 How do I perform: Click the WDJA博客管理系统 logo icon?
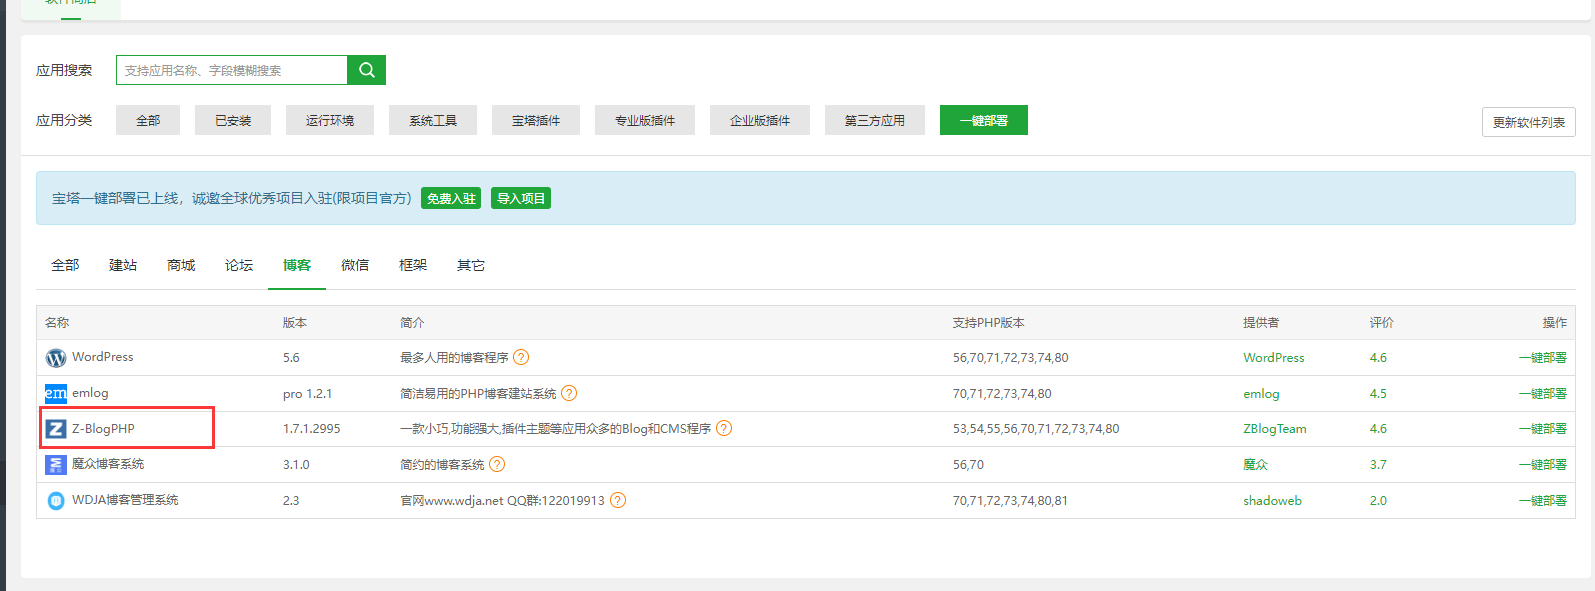coord(56,500)
